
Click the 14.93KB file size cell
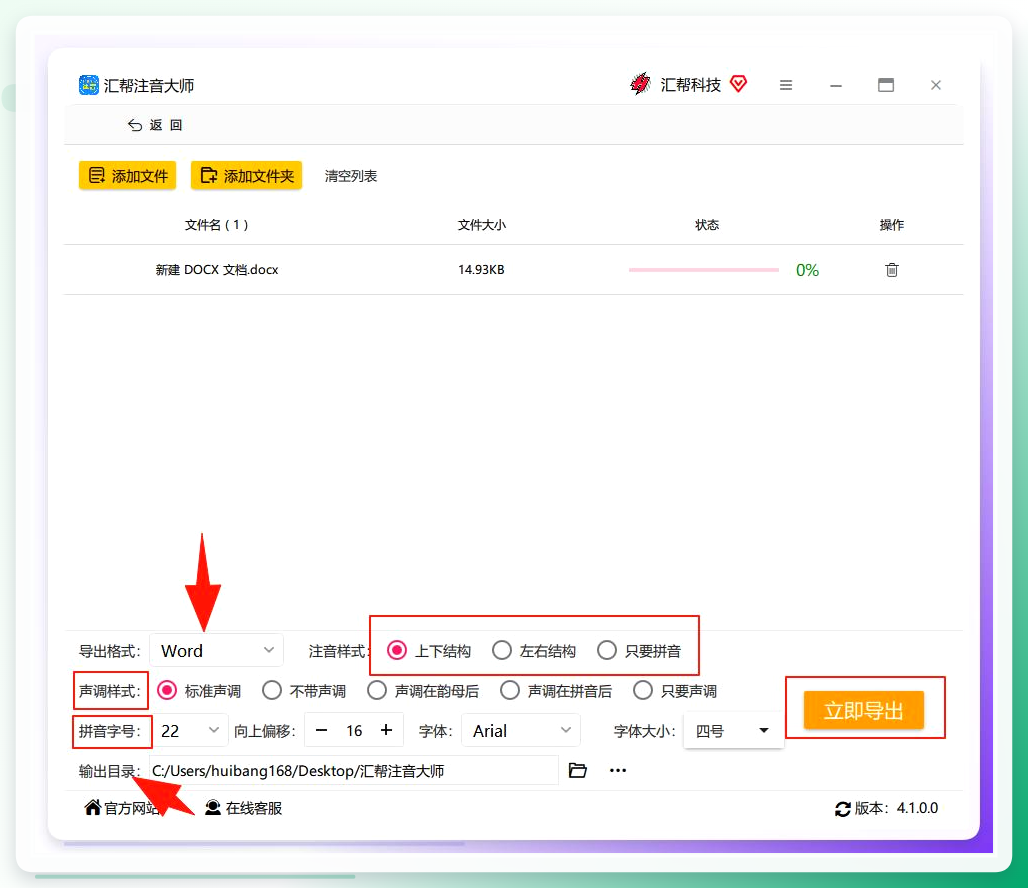pos(481,270)
